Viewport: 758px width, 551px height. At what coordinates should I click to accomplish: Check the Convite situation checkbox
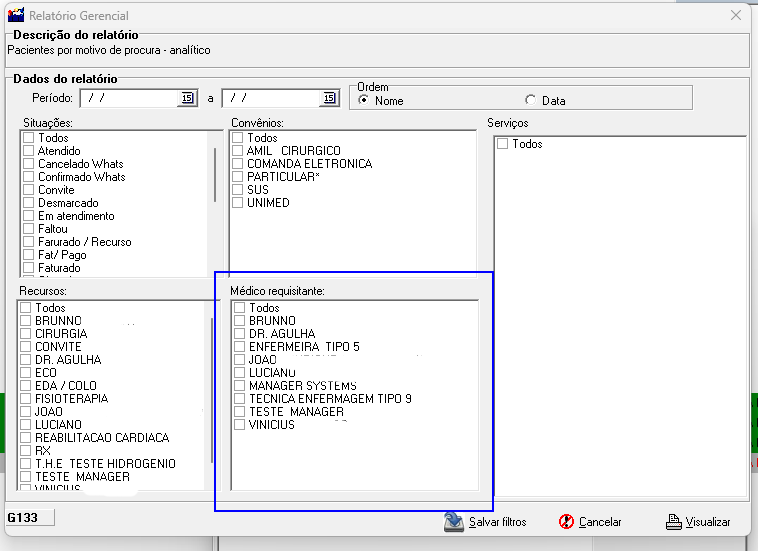pos(29,190)
